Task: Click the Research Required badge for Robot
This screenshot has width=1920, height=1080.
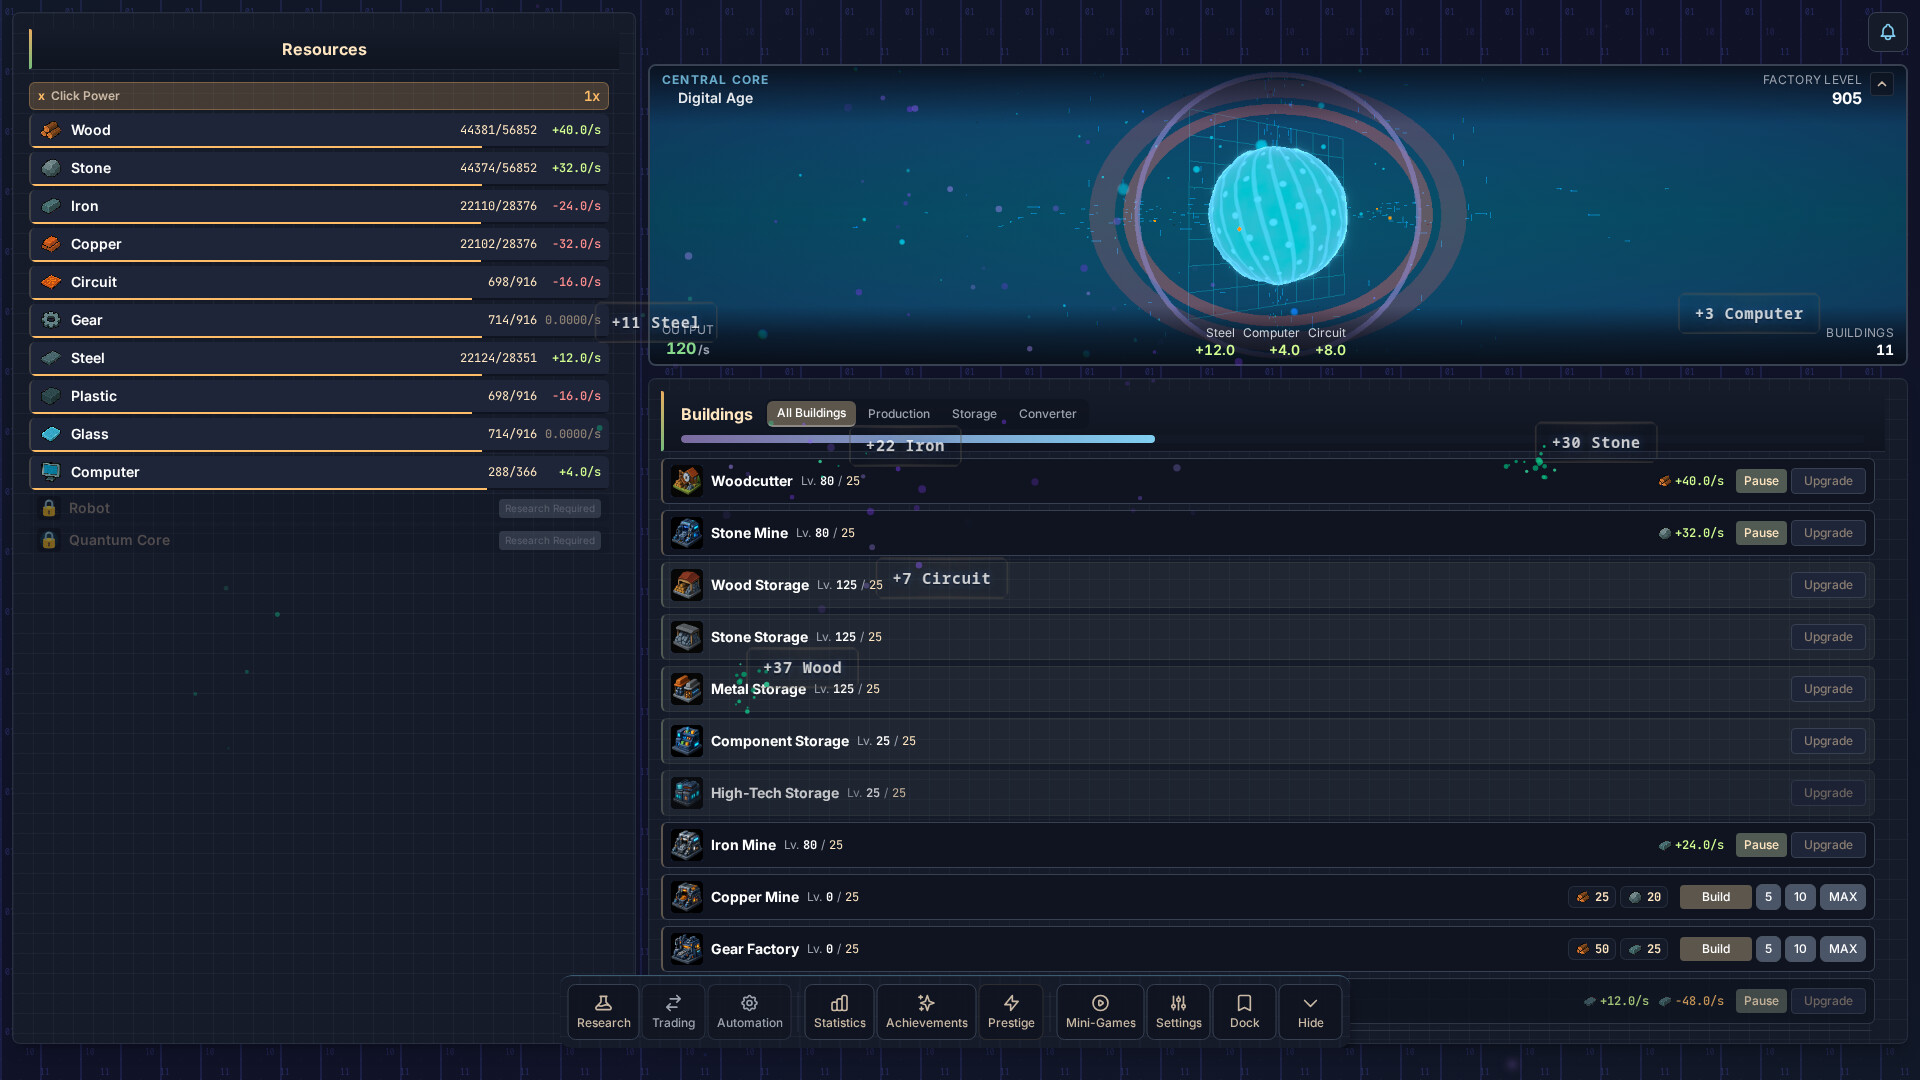Action: (x=550, y=508)
